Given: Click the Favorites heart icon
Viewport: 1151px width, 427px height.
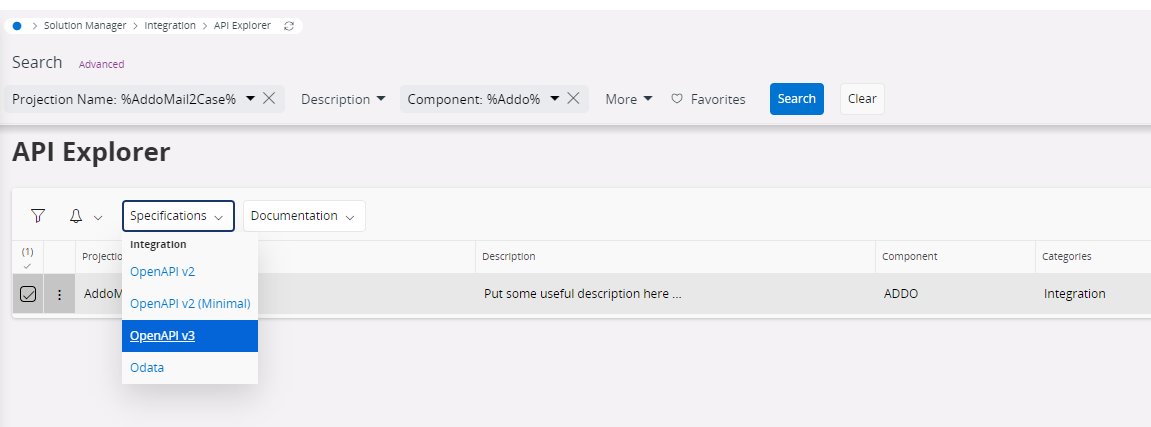Looking at the screenshot, I should point(678,99).
